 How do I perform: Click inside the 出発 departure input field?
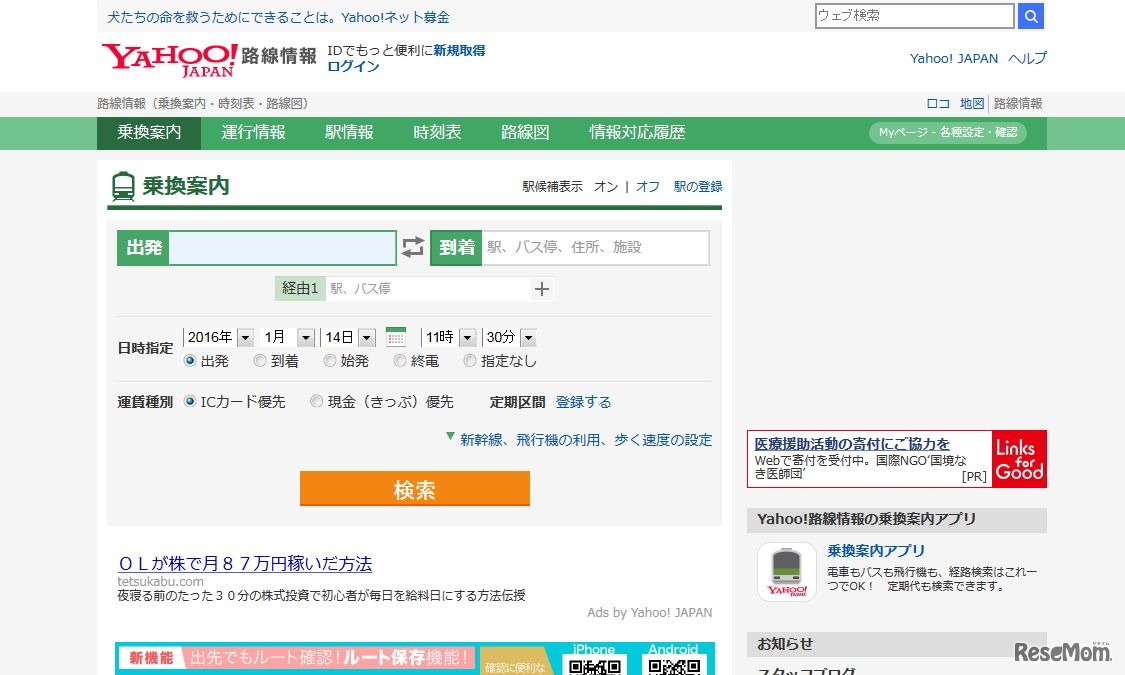click(x=283, y=247)
